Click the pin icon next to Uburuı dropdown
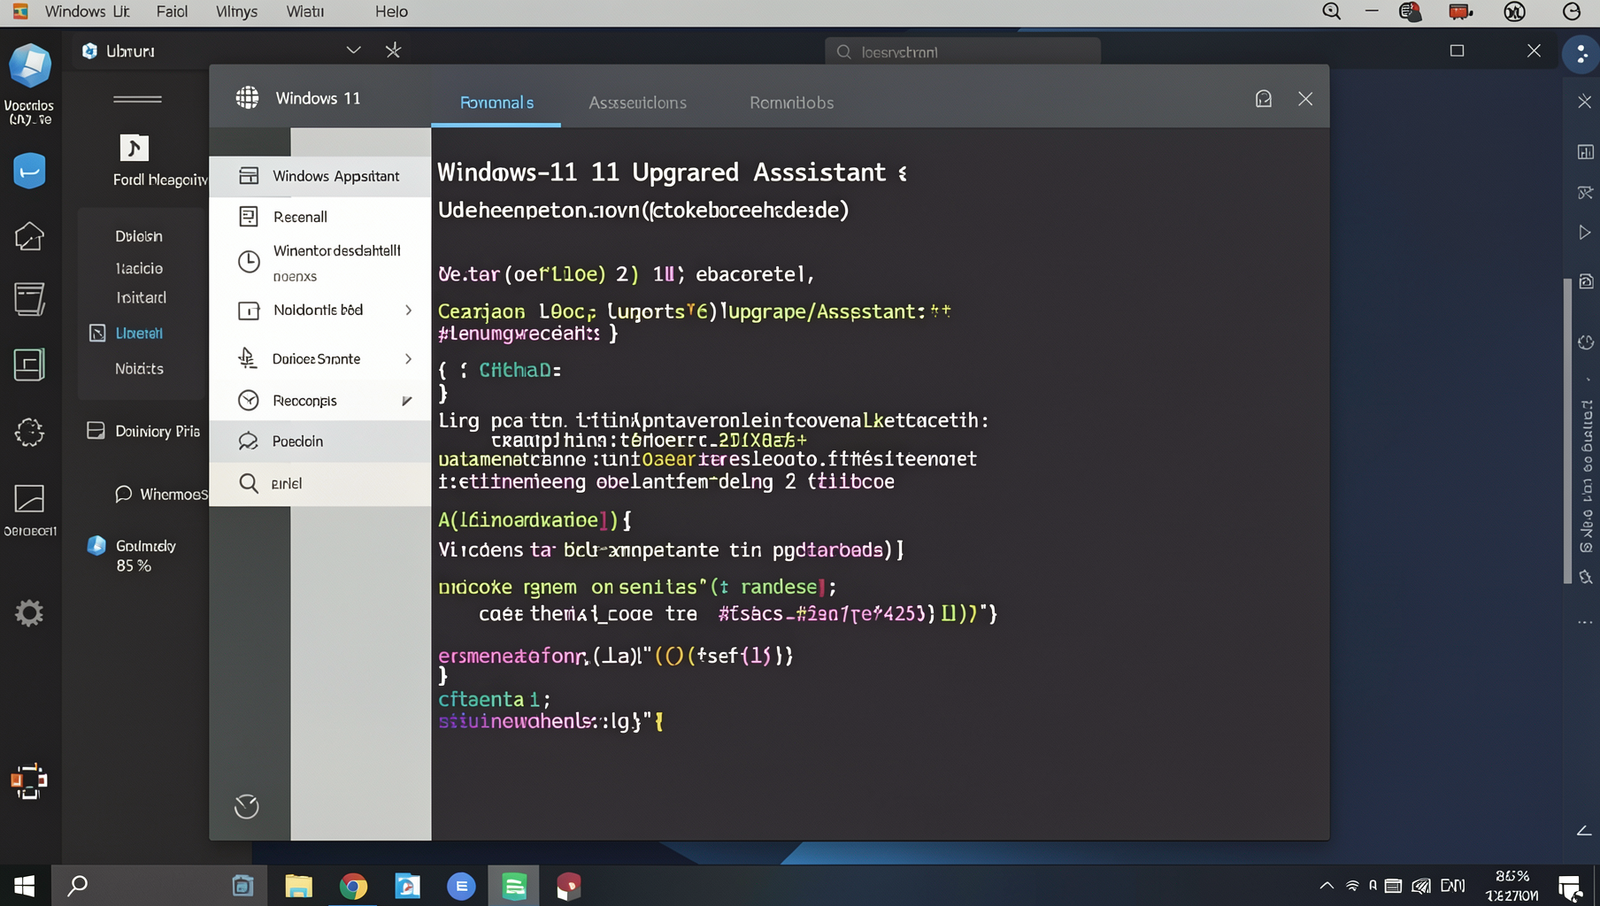 tap(393, 50)
